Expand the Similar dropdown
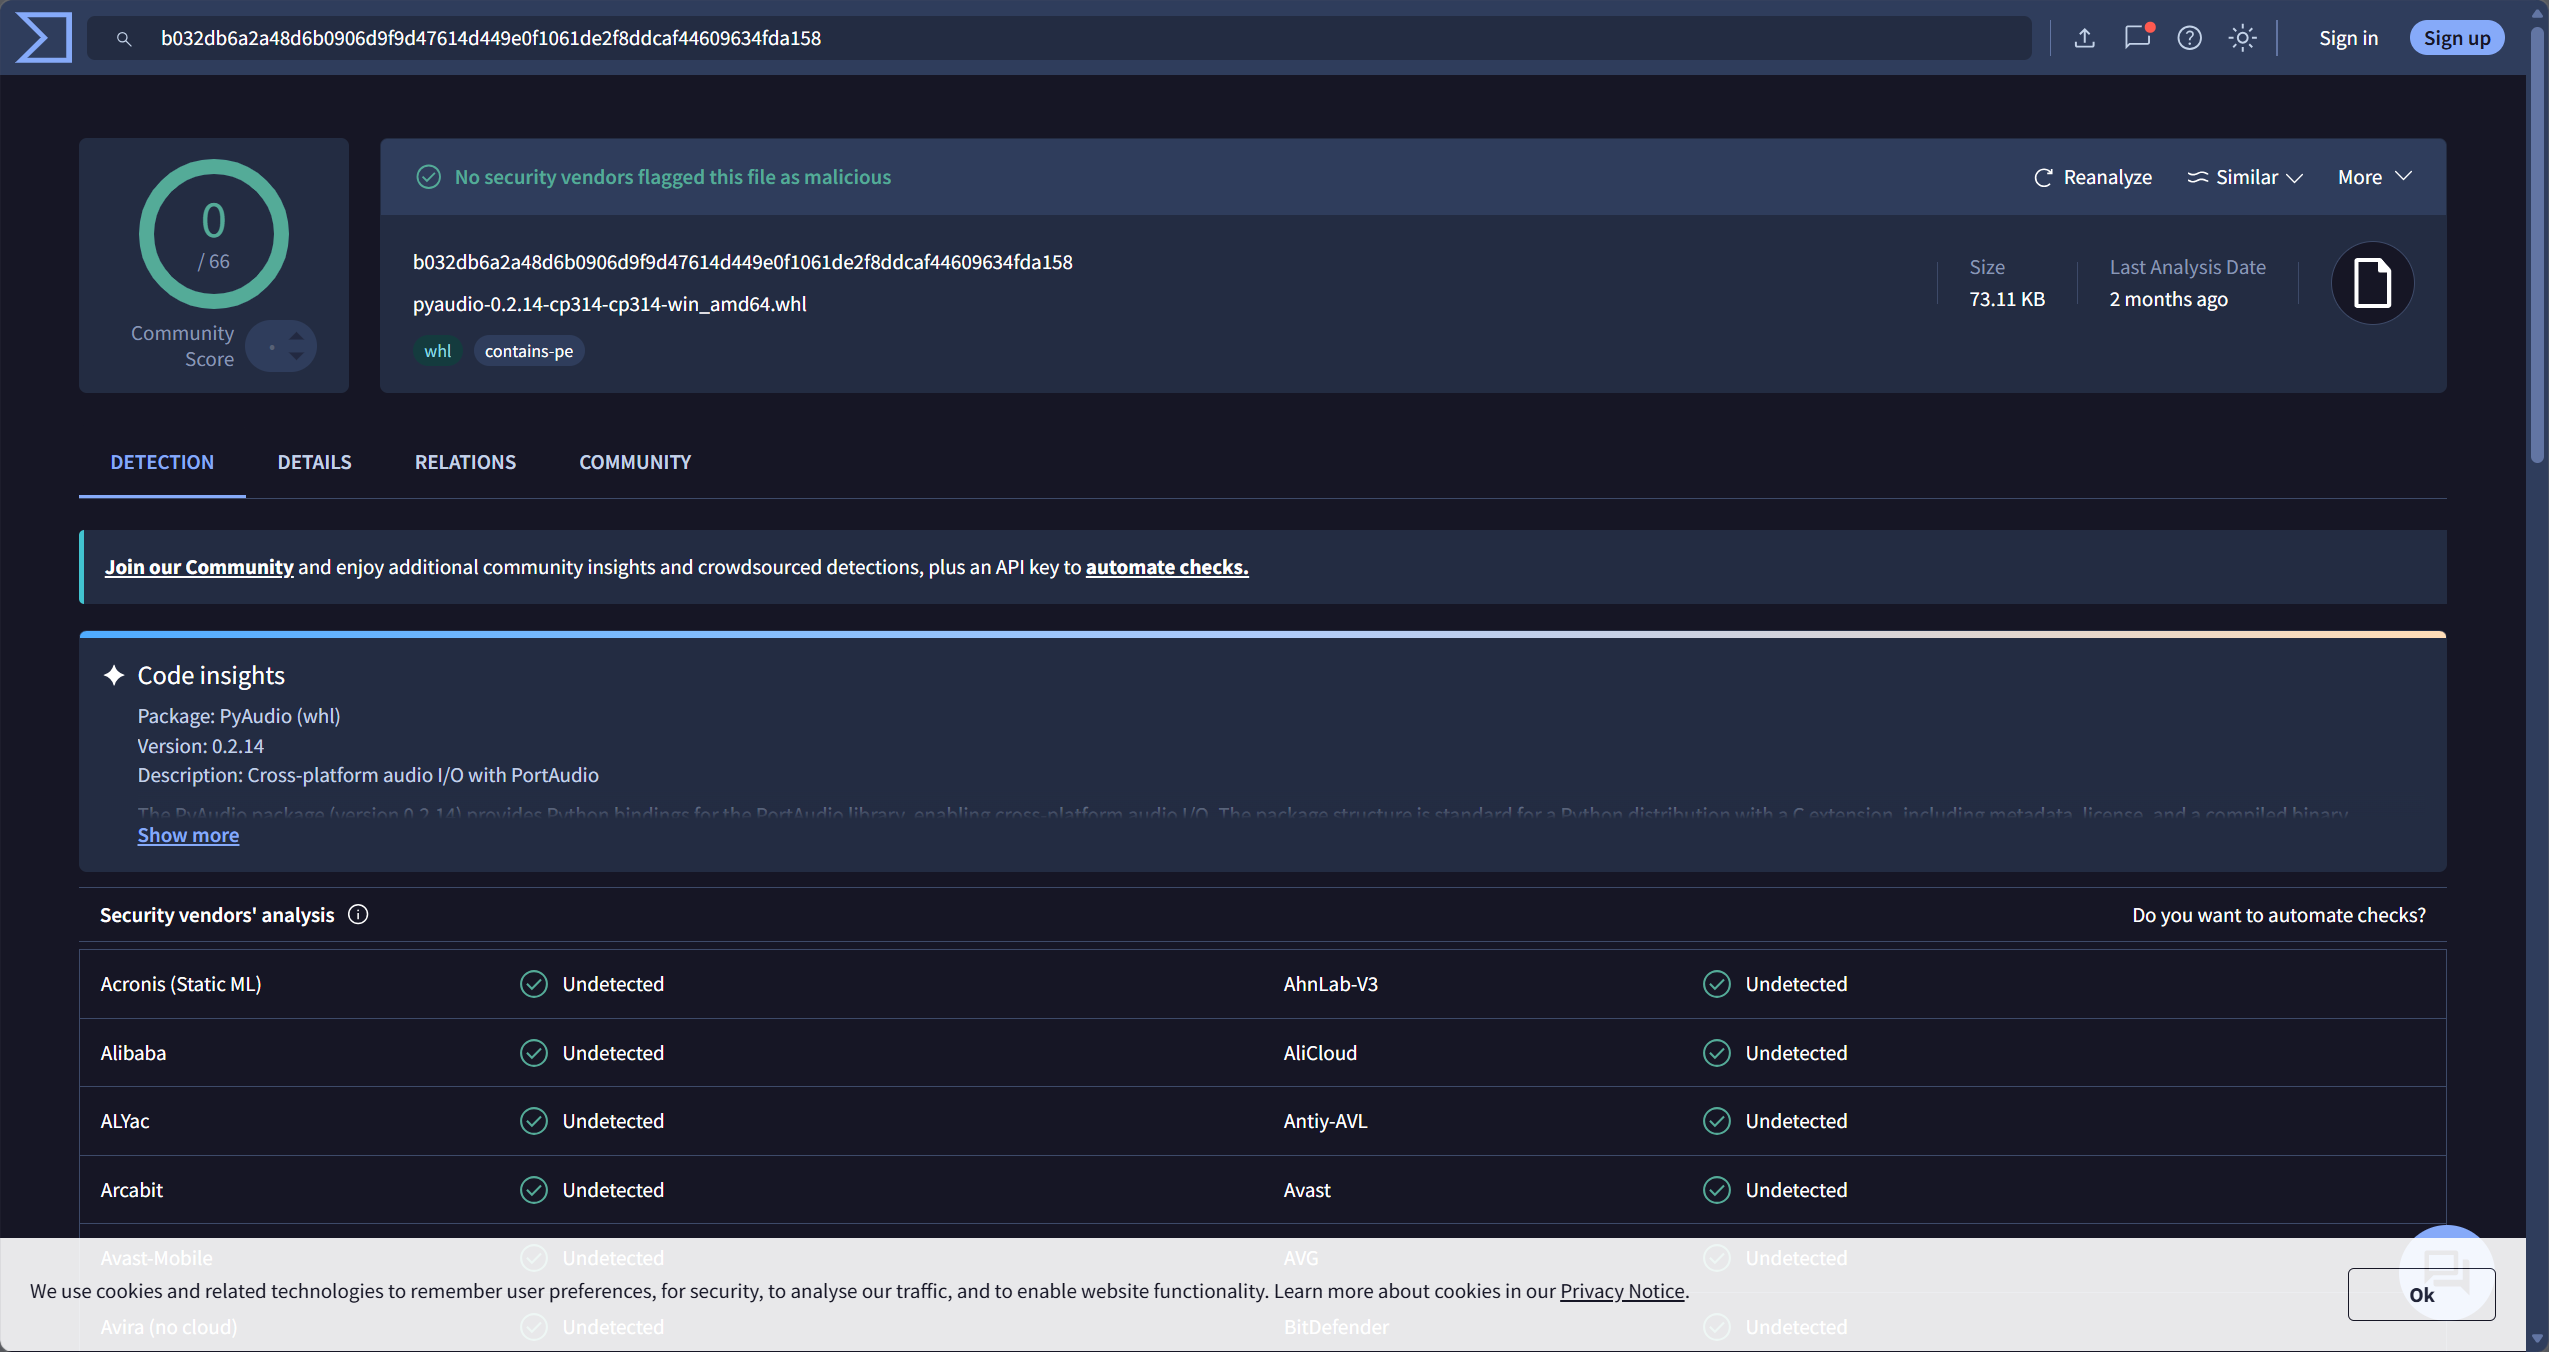 point(2246,177)
